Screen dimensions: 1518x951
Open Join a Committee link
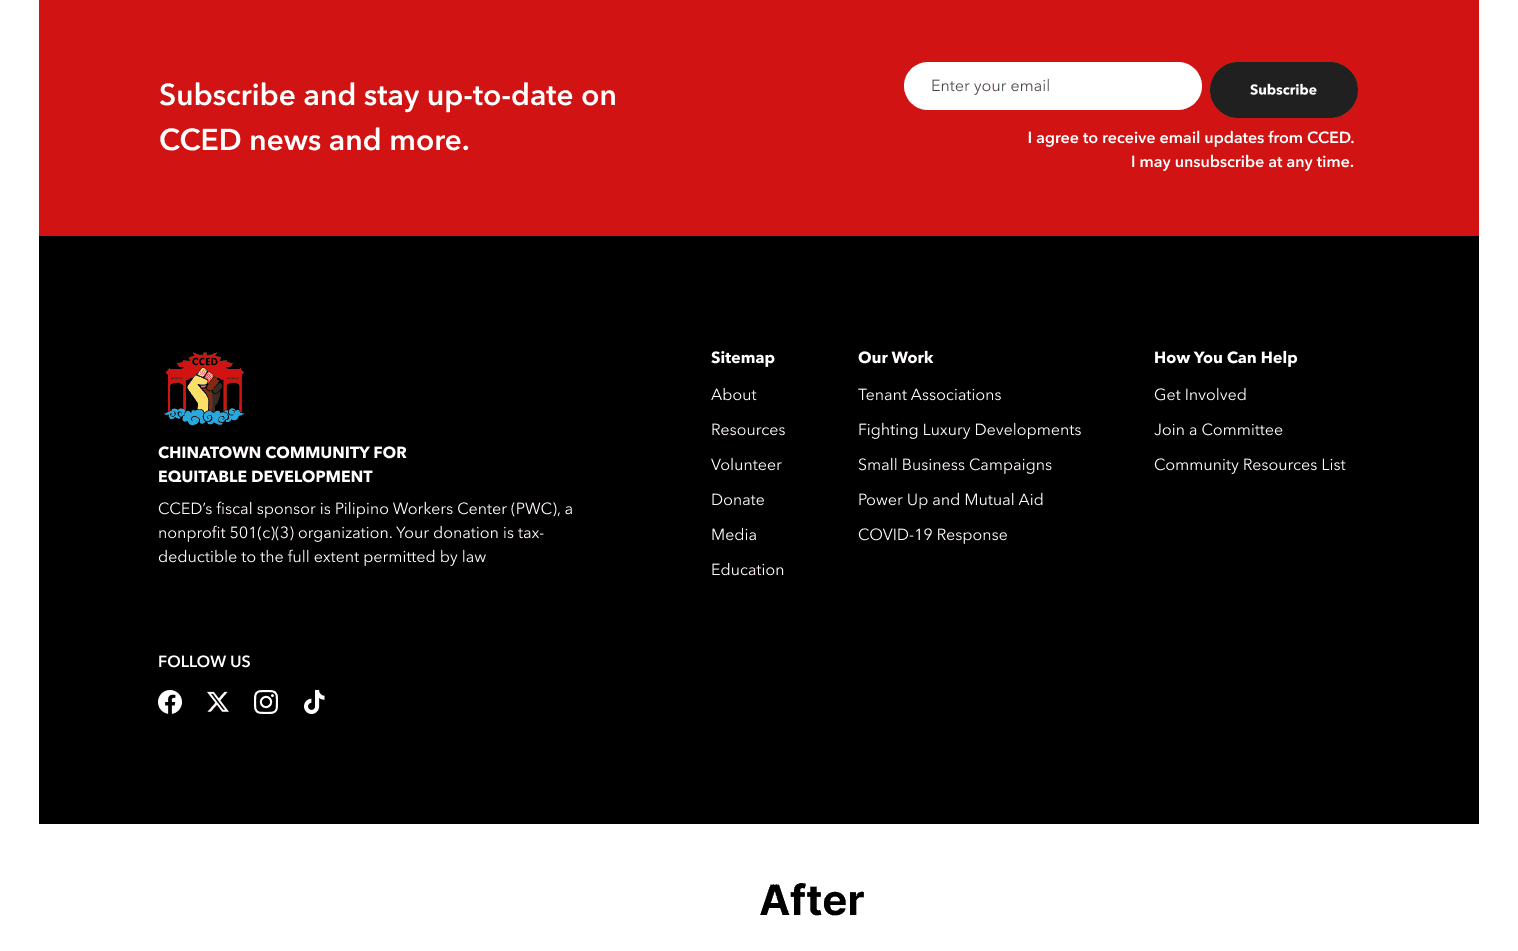point(1218,430)
